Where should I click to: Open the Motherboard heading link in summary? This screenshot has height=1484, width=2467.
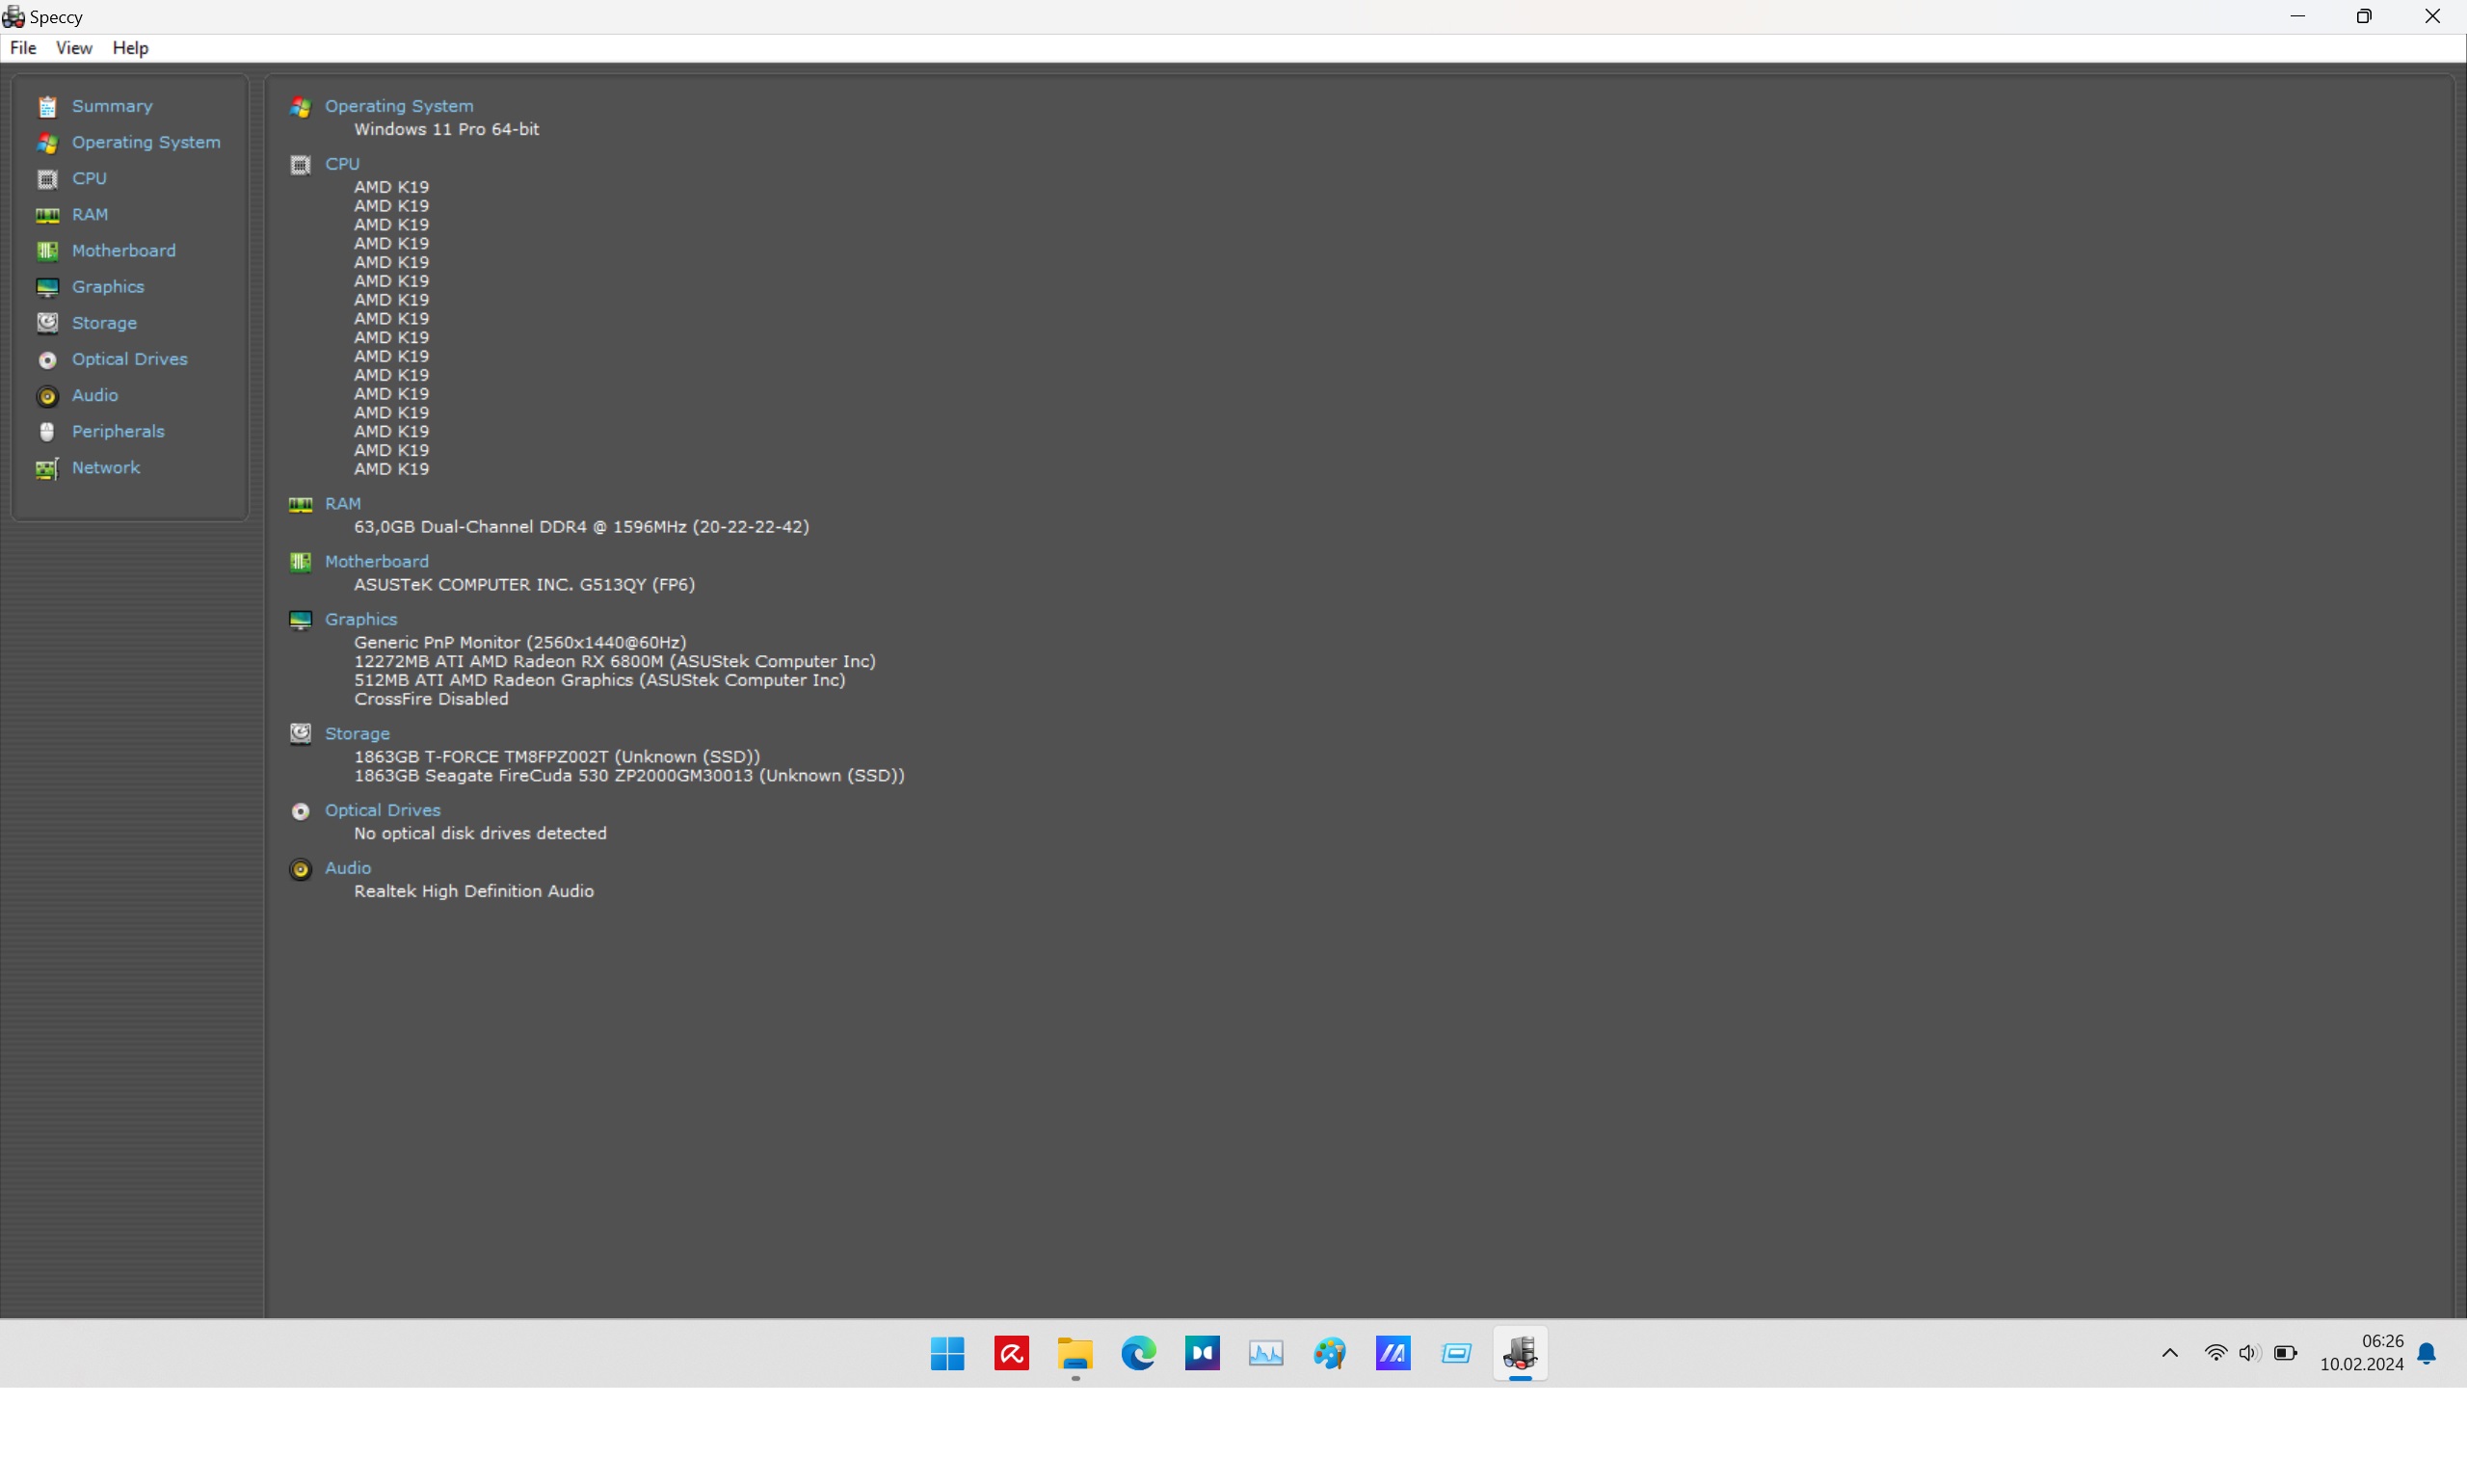[376, 561]
